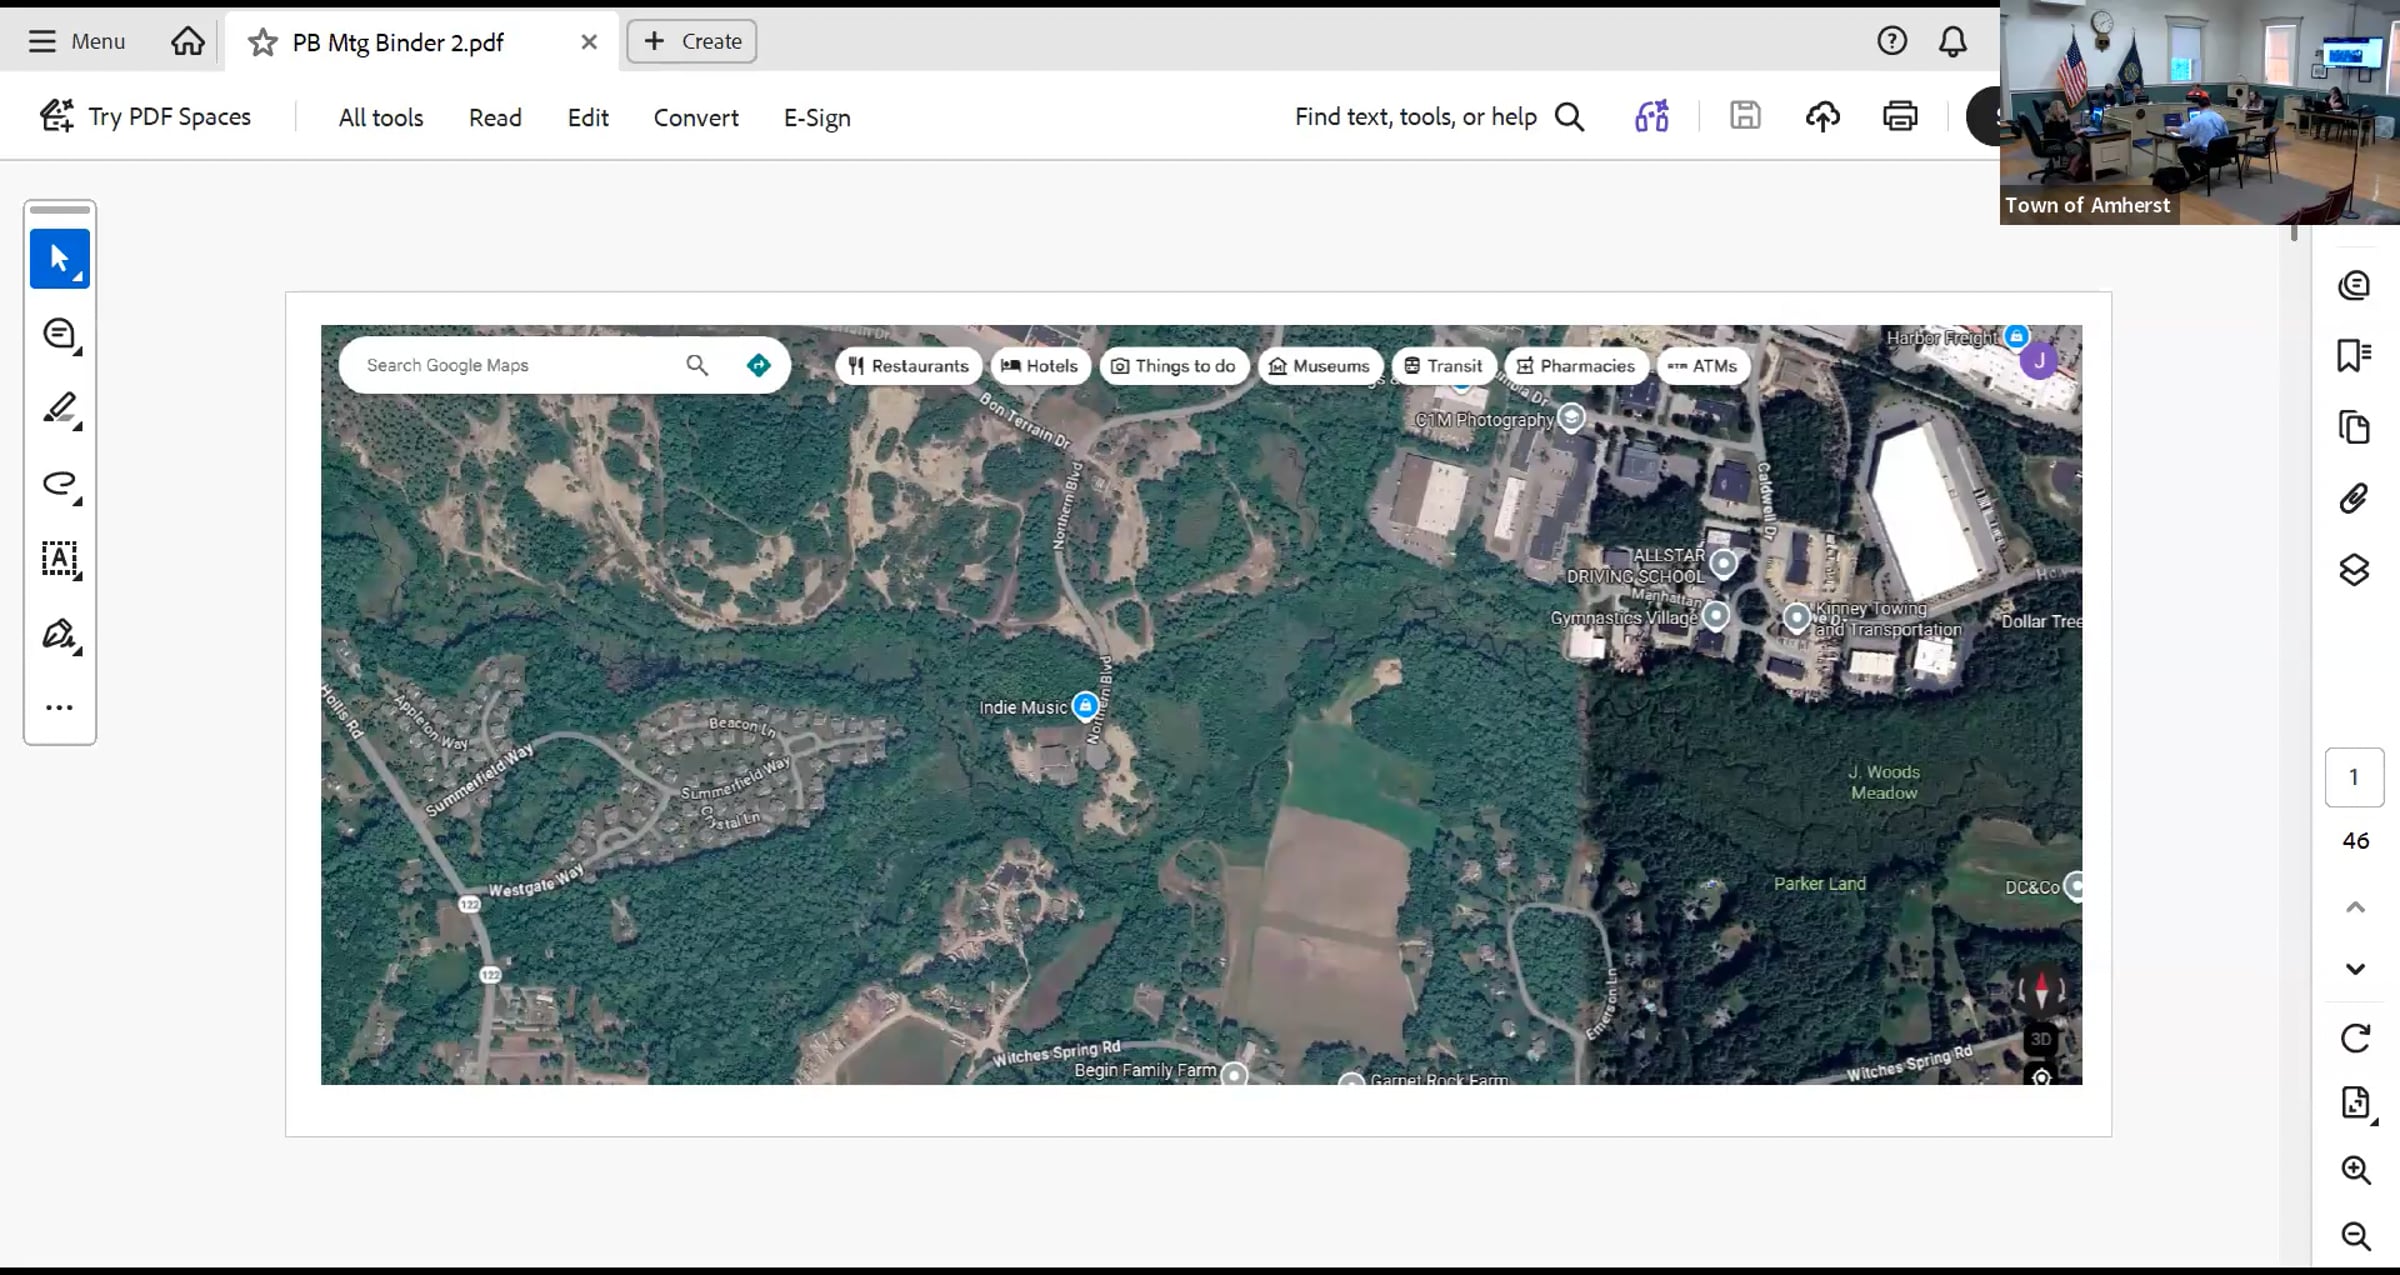Screen dimensions: 2400x1275
Task: Click the ATMs filter chip
Action: coord(1703,366)
